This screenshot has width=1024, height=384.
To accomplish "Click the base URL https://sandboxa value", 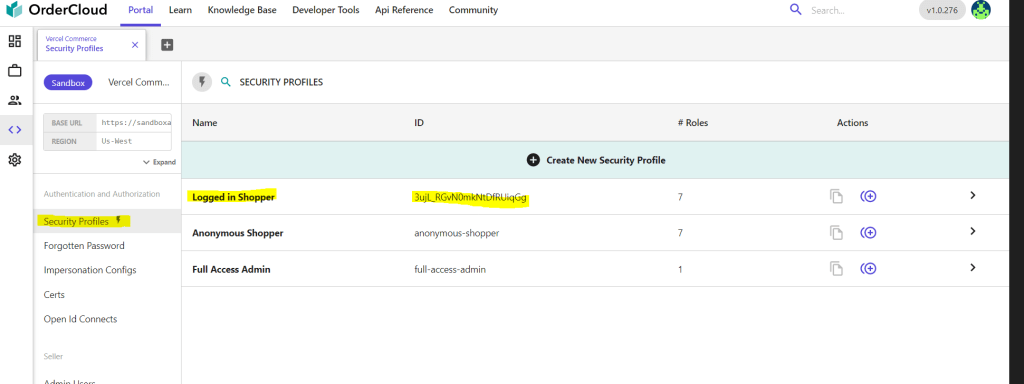I will [136, 122].
